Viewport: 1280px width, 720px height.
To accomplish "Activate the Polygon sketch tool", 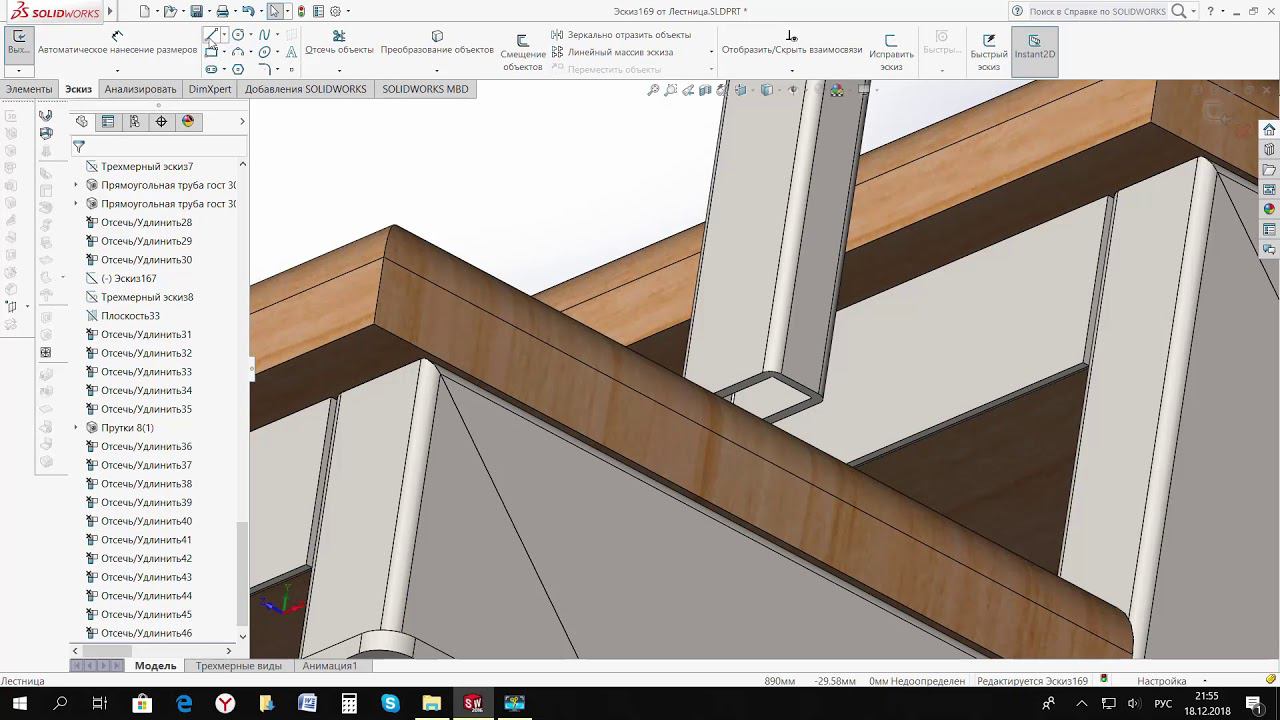I will tap(238, 70).
